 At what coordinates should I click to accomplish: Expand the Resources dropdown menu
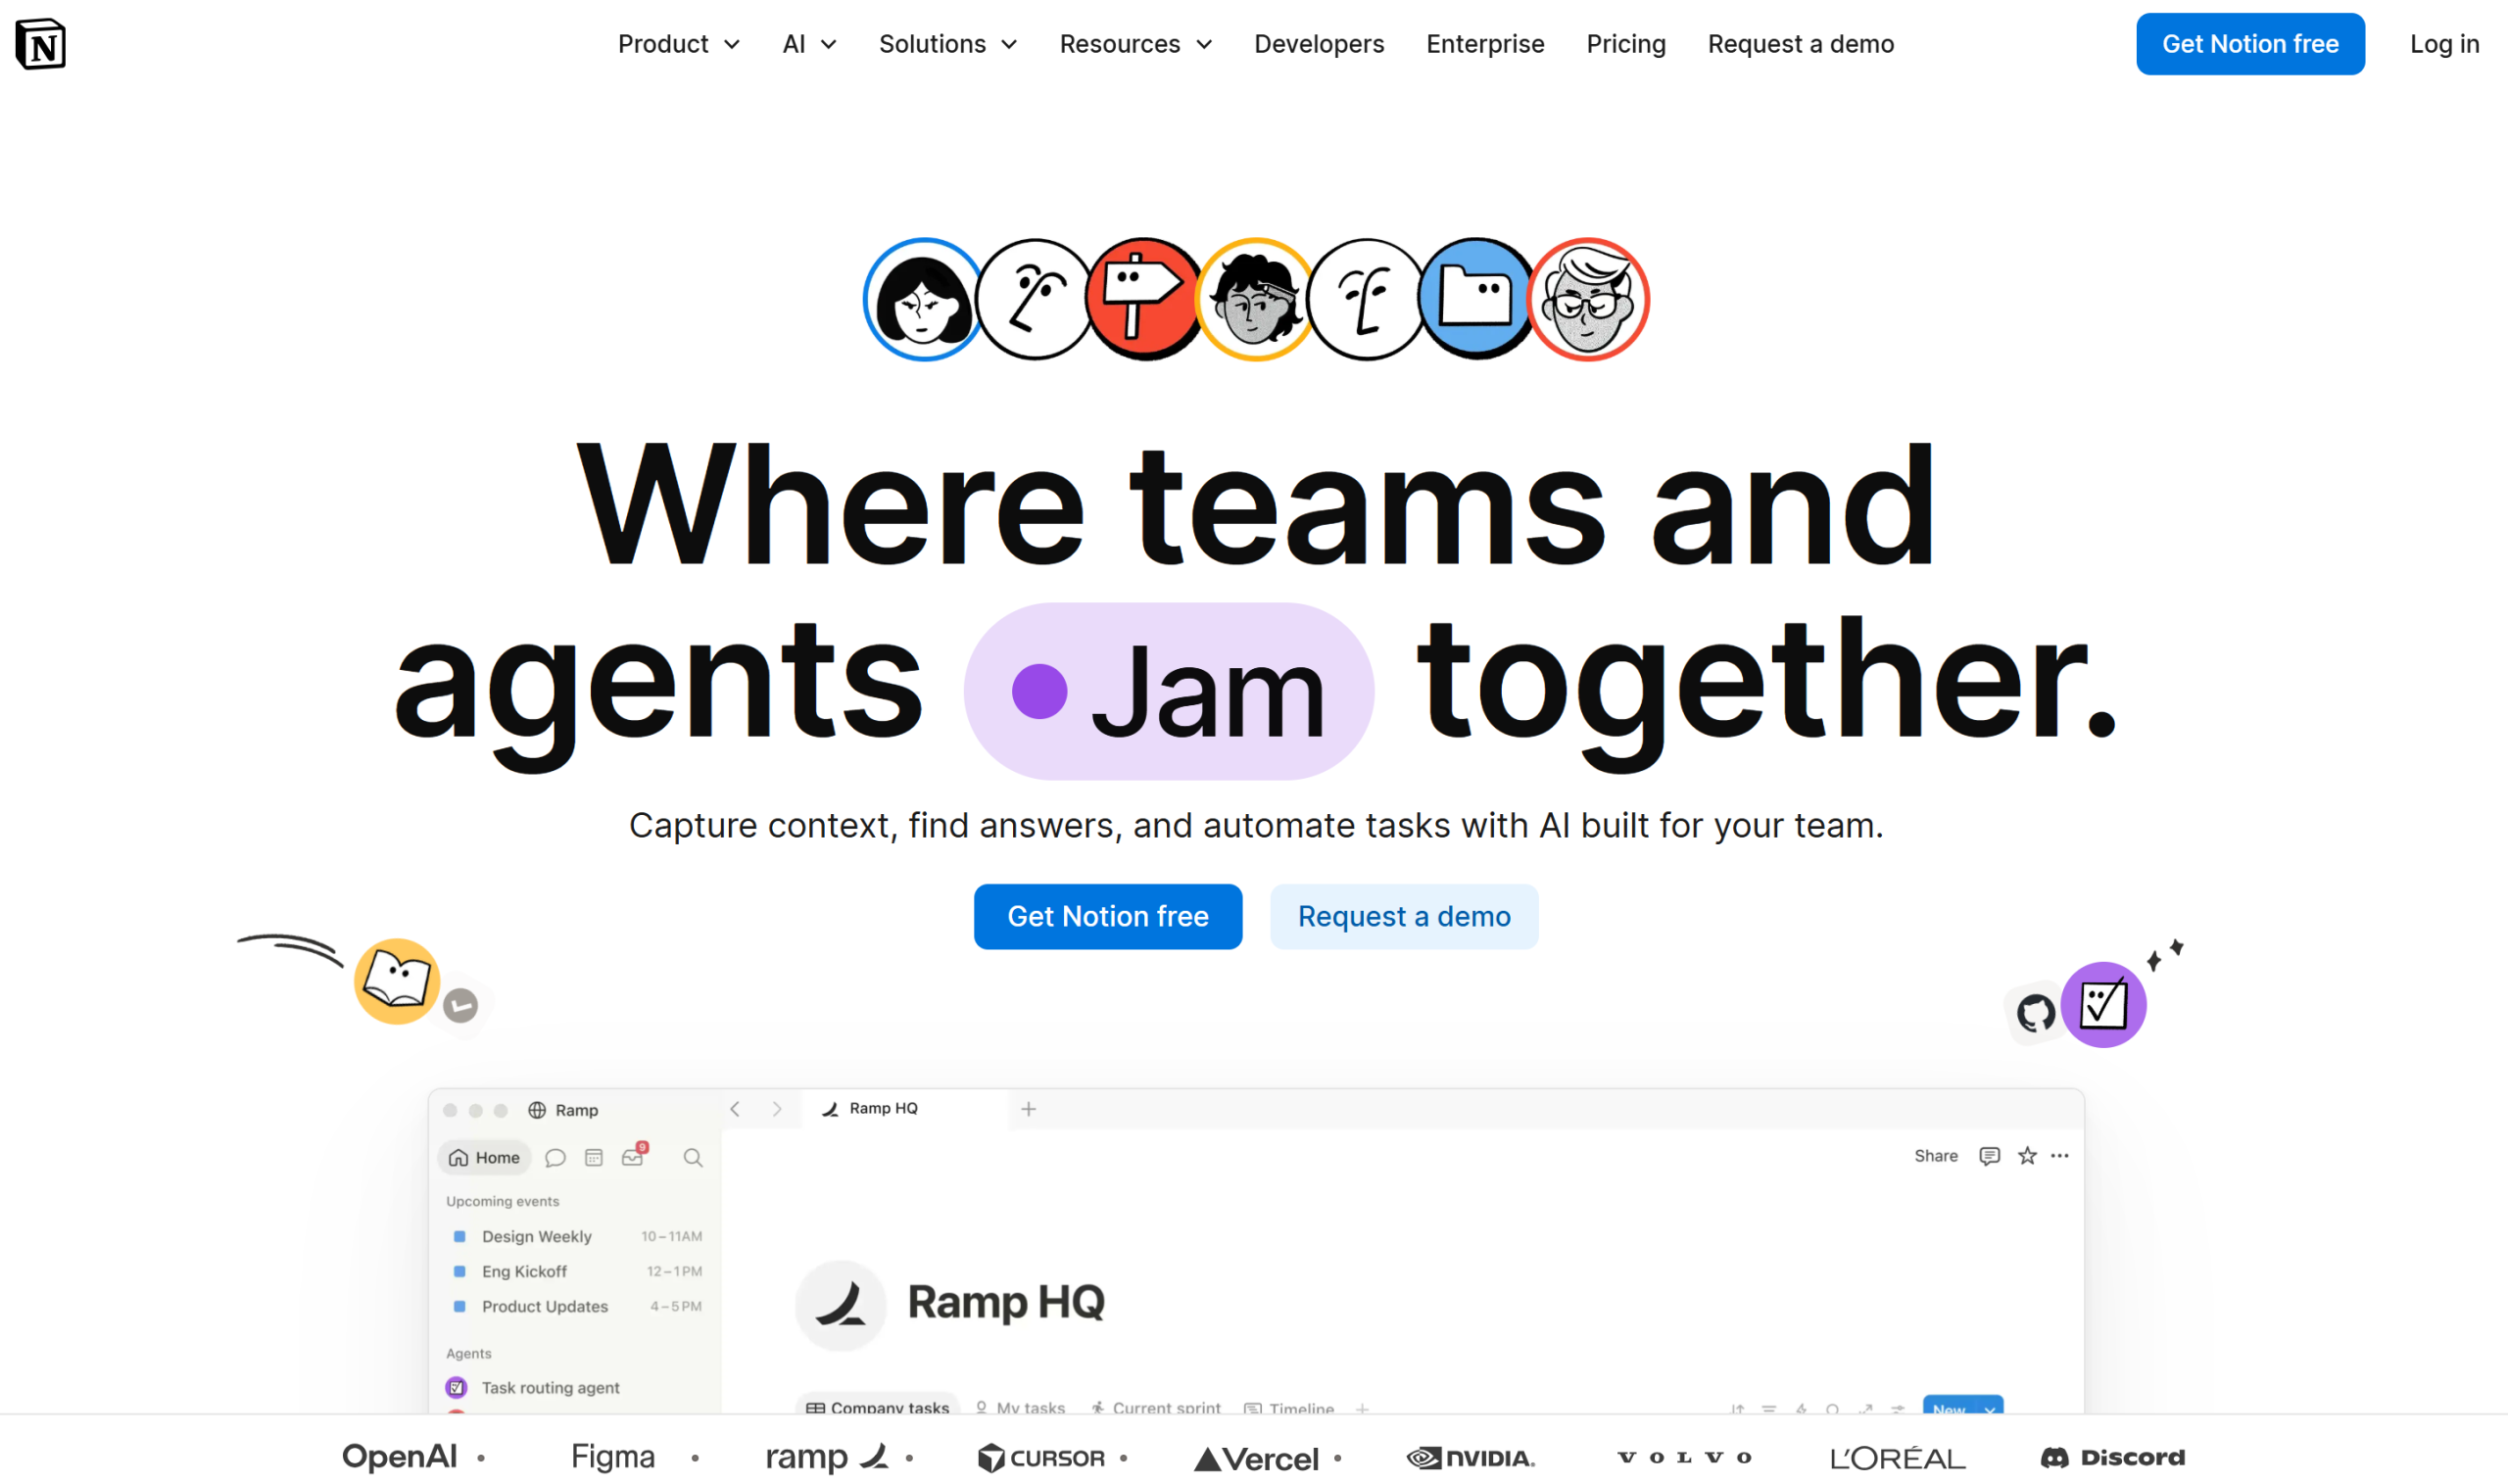(x=1136, y=44)
